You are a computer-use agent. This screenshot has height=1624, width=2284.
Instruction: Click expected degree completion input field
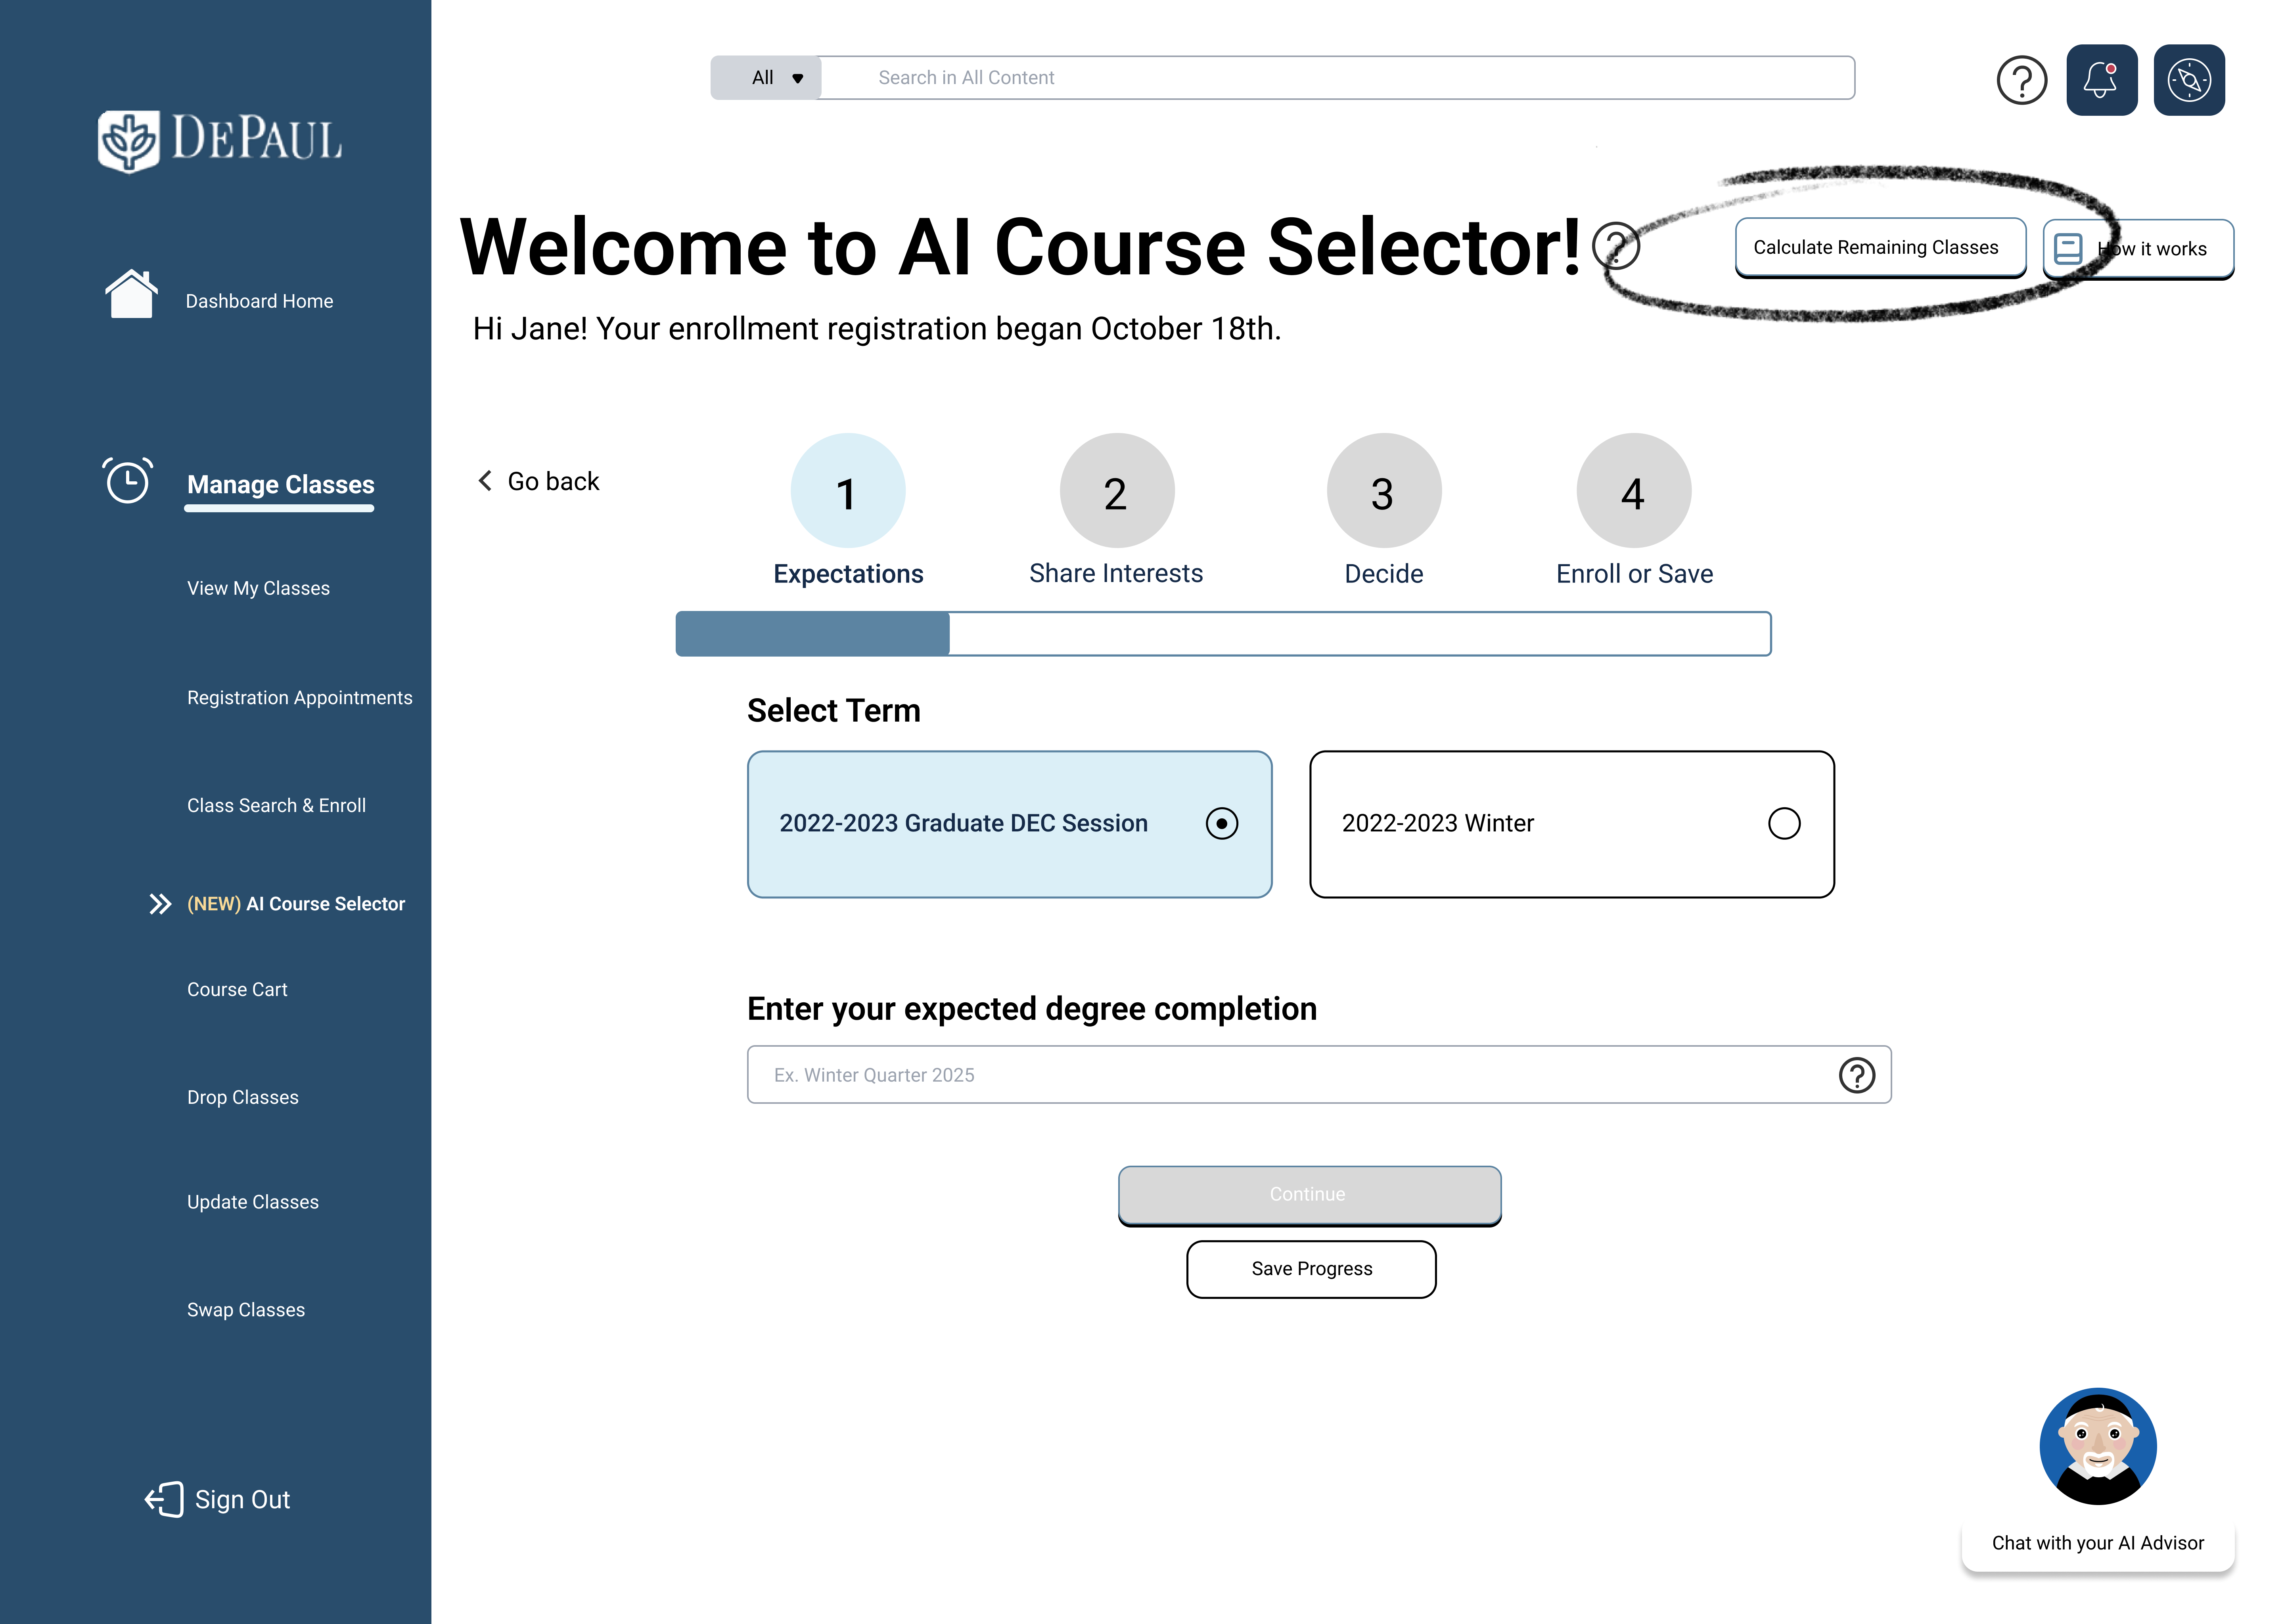pyautogui.click(x=1319, y=1075)
